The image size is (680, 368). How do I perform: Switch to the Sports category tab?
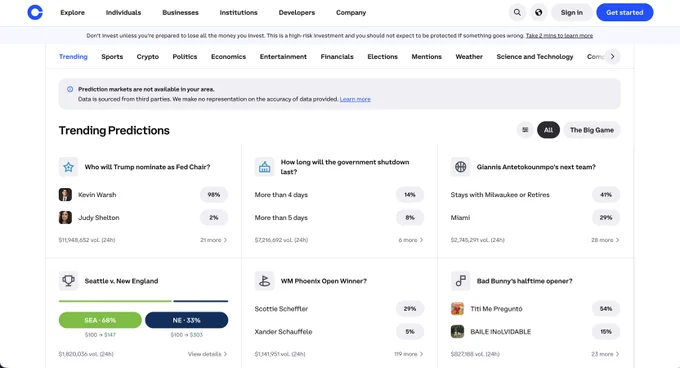click(x=112, y=57)
